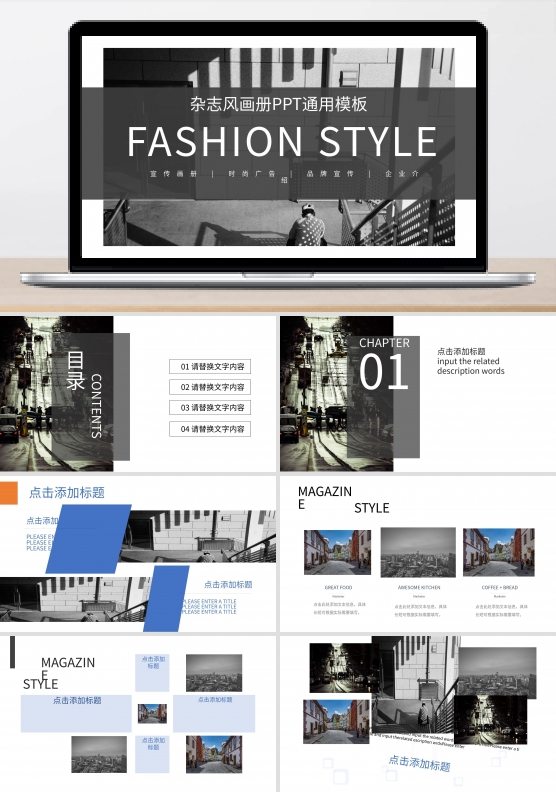The image size is (556, 792).
Task: Click the MAGAZINE STYLE heading above three photos
Action: point(343,499)
